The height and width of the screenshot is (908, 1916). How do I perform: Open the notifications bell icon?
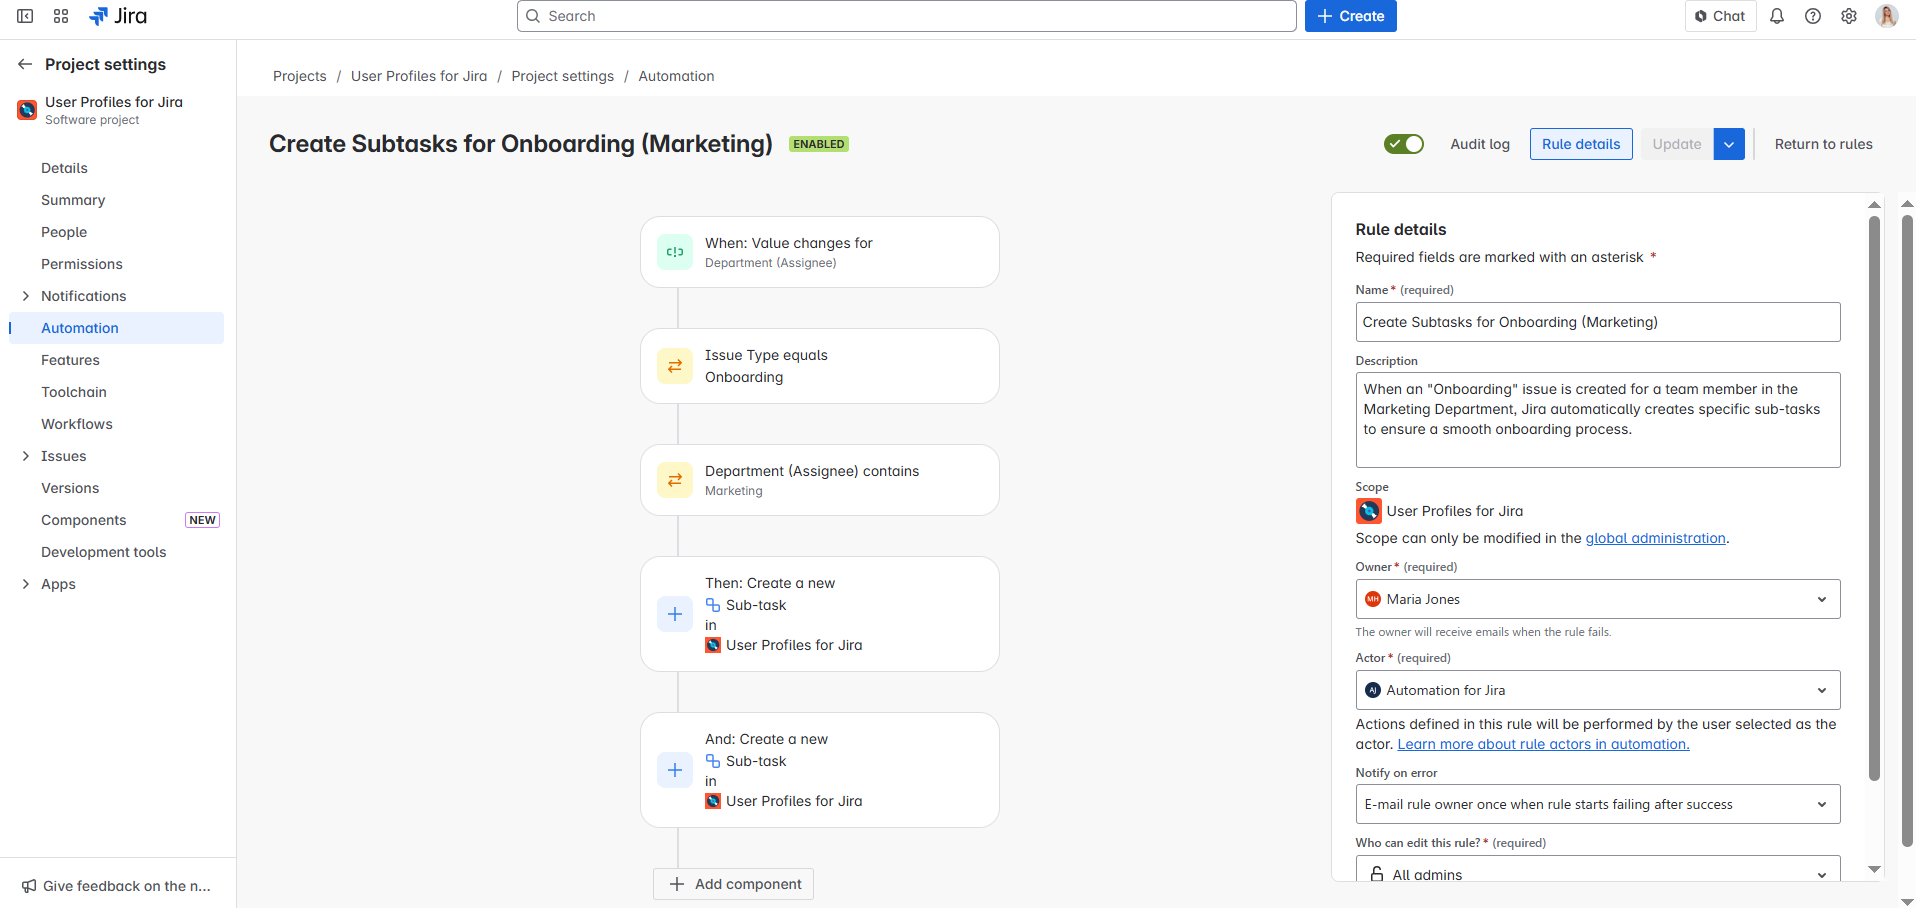(1777, 16)
